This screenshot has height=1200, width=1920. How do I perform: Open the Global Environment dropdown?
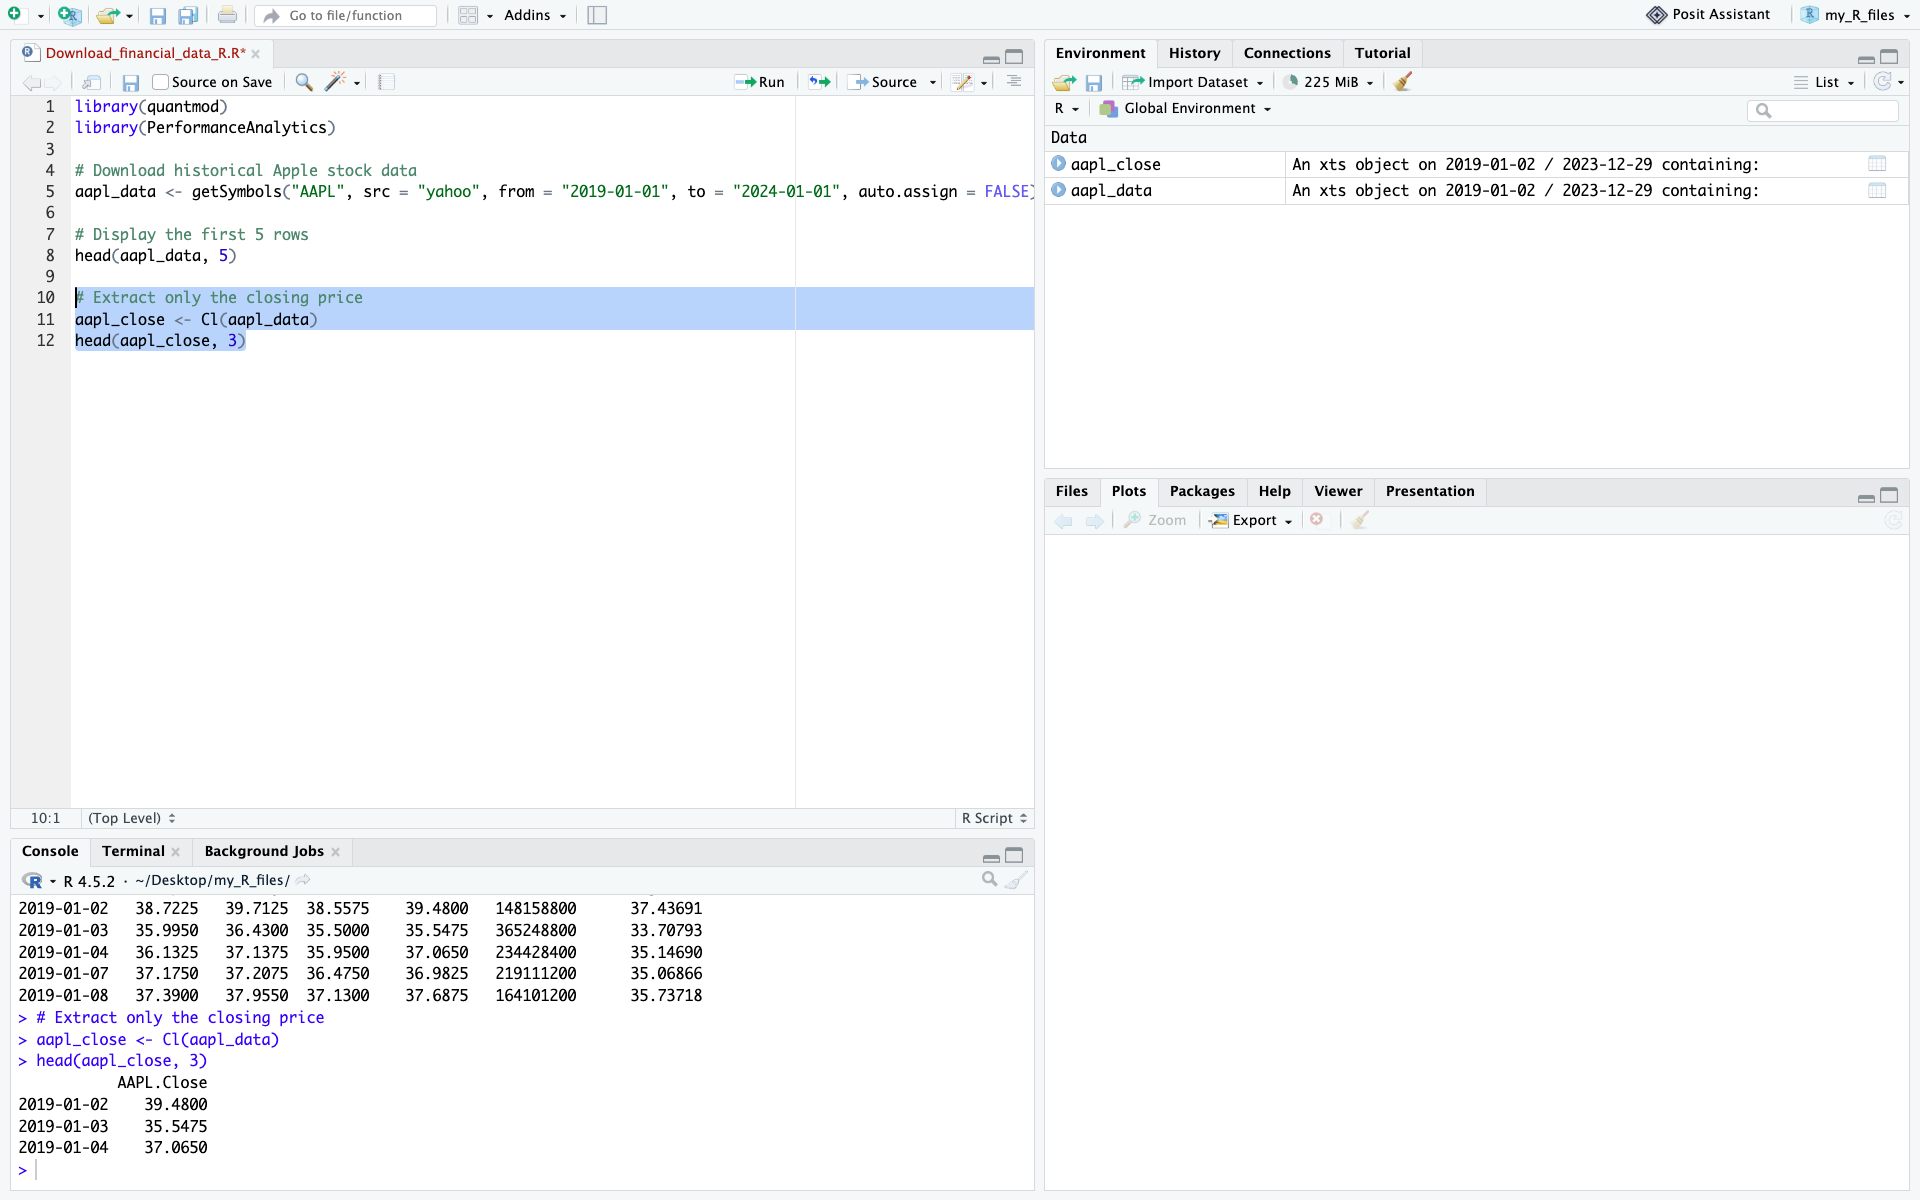(x=1185, y=108)
